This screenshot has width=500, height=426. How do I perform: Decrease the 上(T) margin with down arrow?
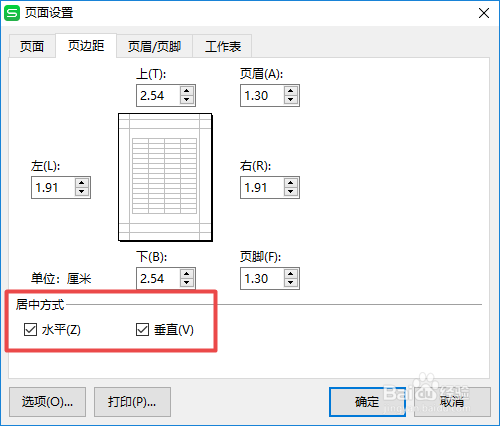tap(187, 100)
